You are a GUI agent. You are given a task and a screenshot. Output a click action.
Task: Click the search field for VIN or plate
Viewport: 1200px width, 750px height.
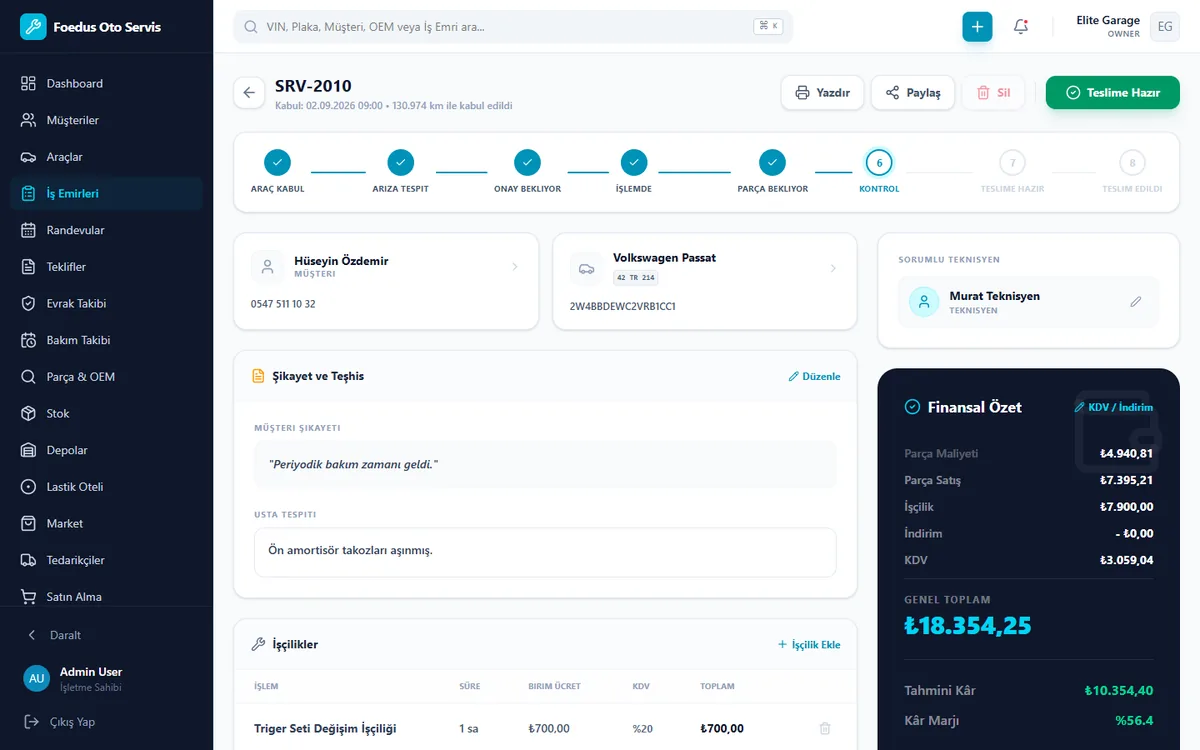[x=513, y=27]
